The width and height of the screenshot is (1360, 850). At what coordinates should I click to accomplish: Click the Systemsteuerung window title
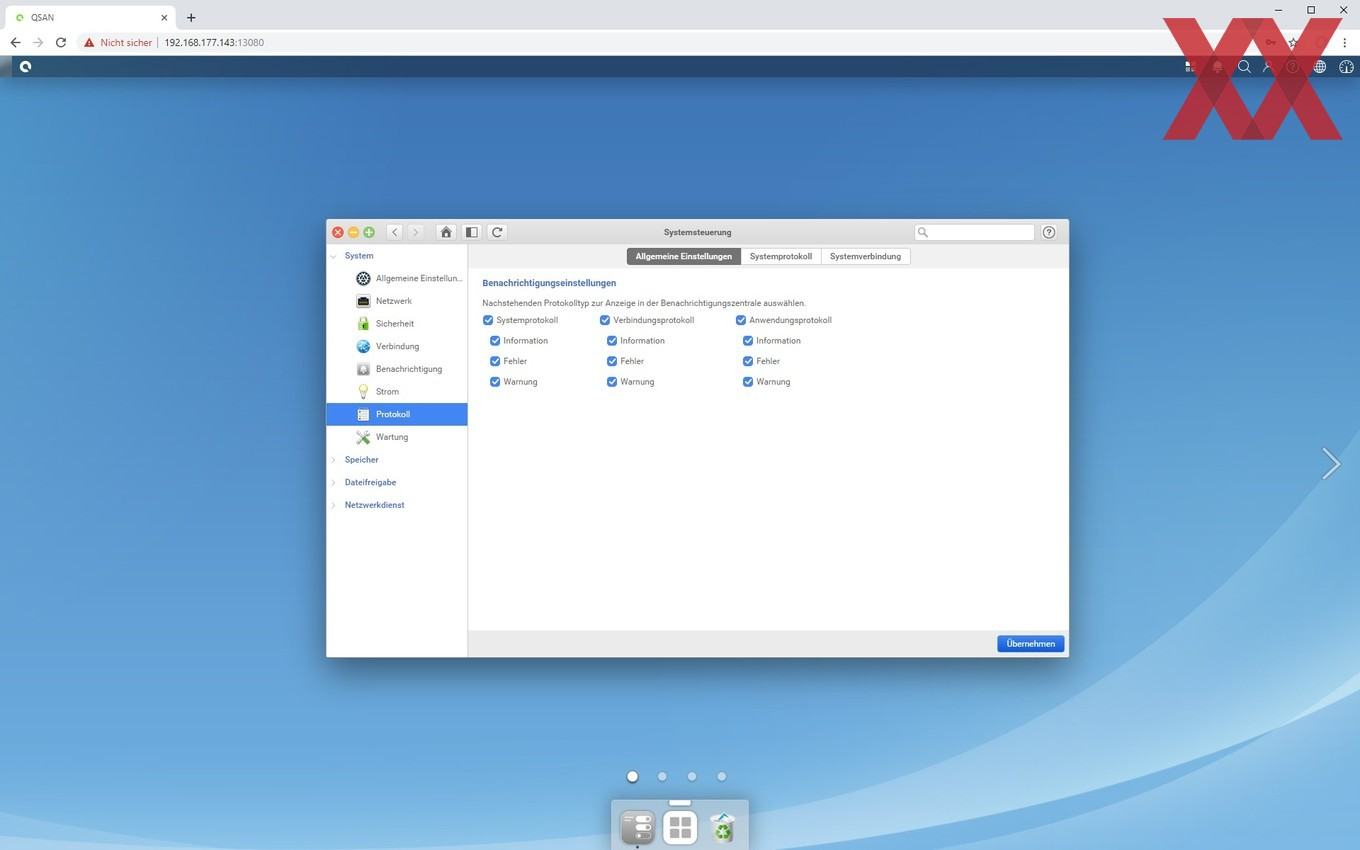click(697, 232)
